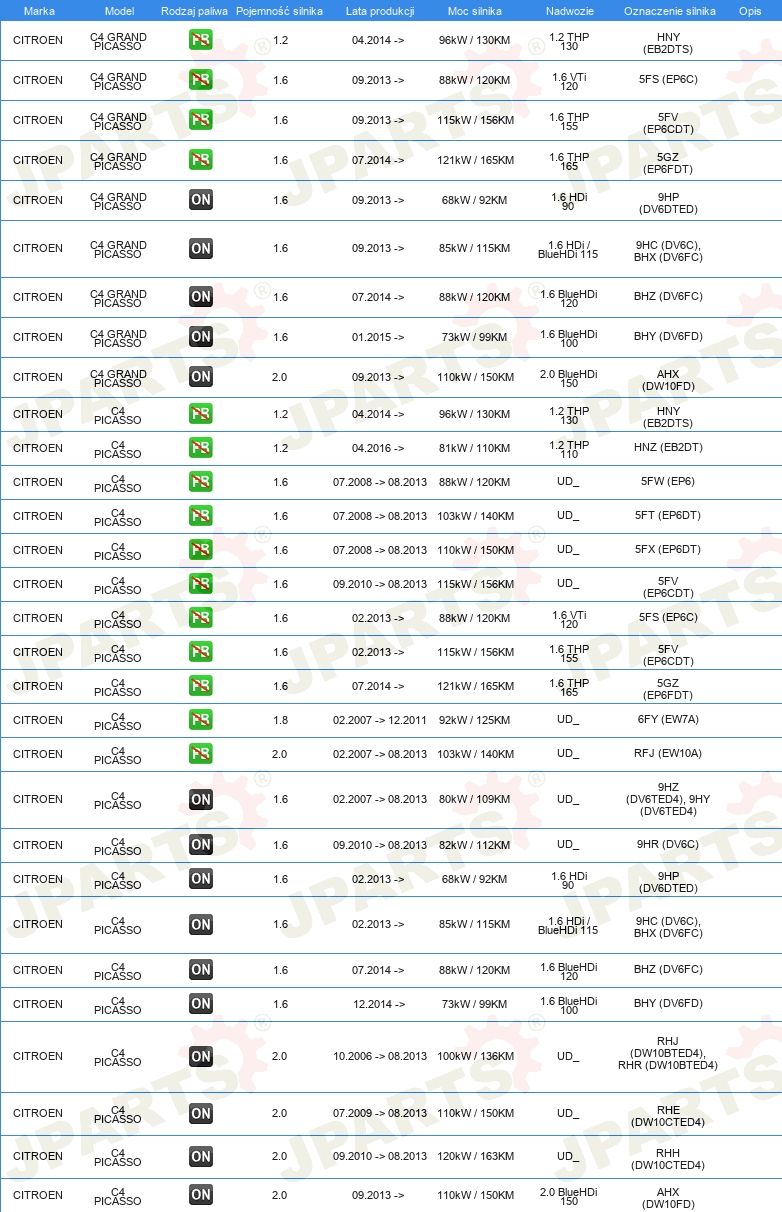Click the diesel ON icon in the C4 Grand Picasso AHX row
Screen dimensions: 782x1212
(201, 377)
